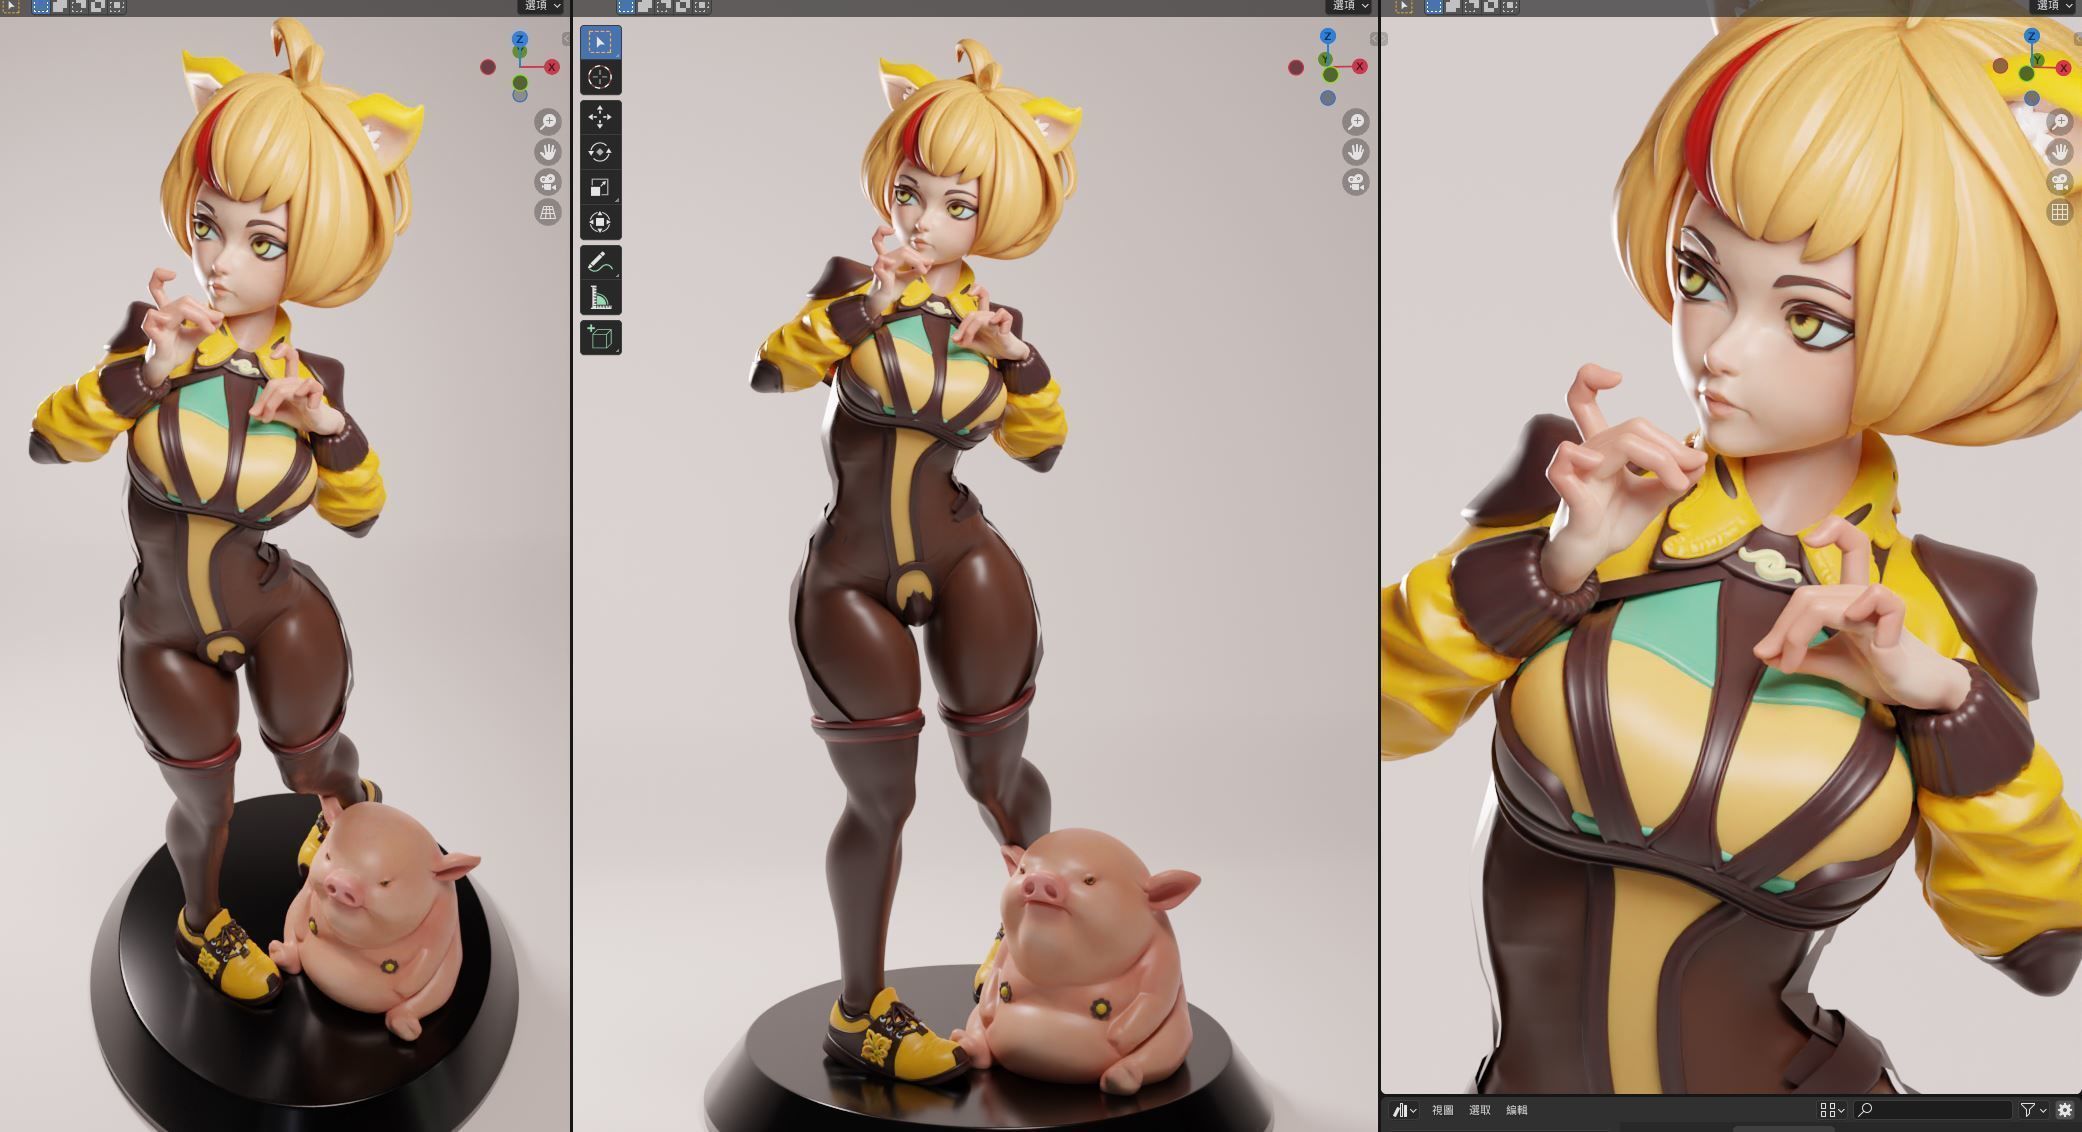Click blue Z axis on left viewport gizmo
The width and height of the screenshot is (2082, 1132).
click(520, 39)
